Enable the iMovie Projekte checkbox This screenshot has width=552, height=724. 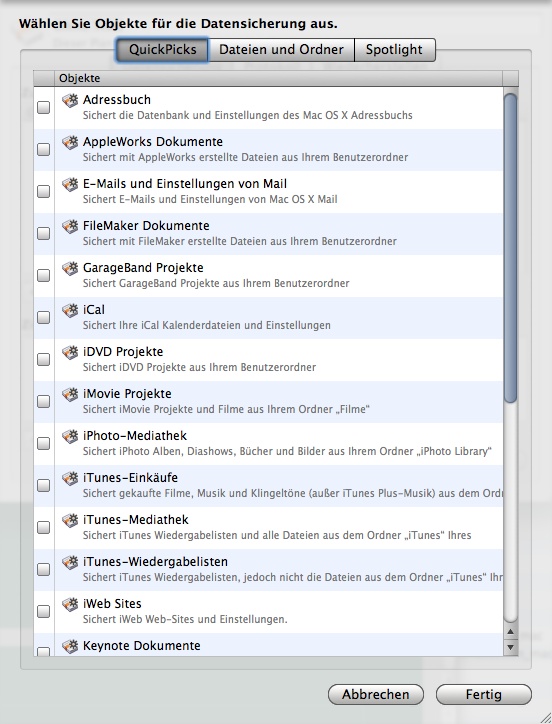[x=43, y=402]
